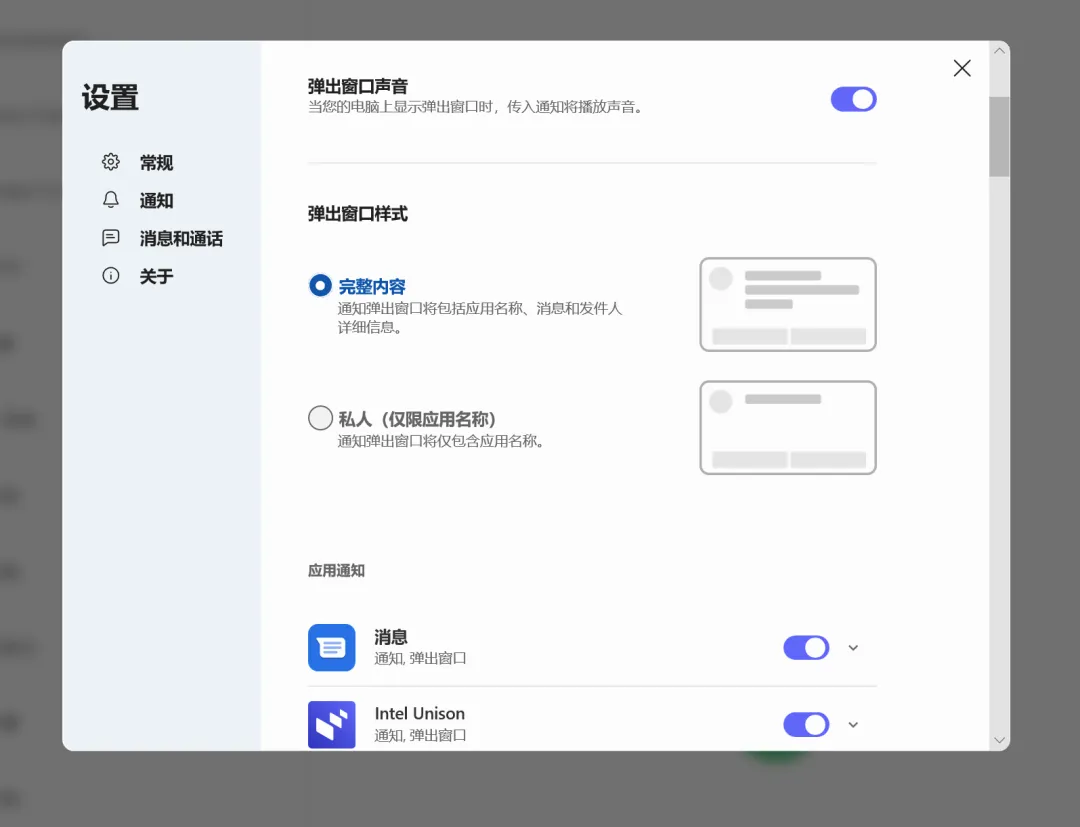
Task: Click the blue 消息 app icon
Action: [x=331, y=647]
